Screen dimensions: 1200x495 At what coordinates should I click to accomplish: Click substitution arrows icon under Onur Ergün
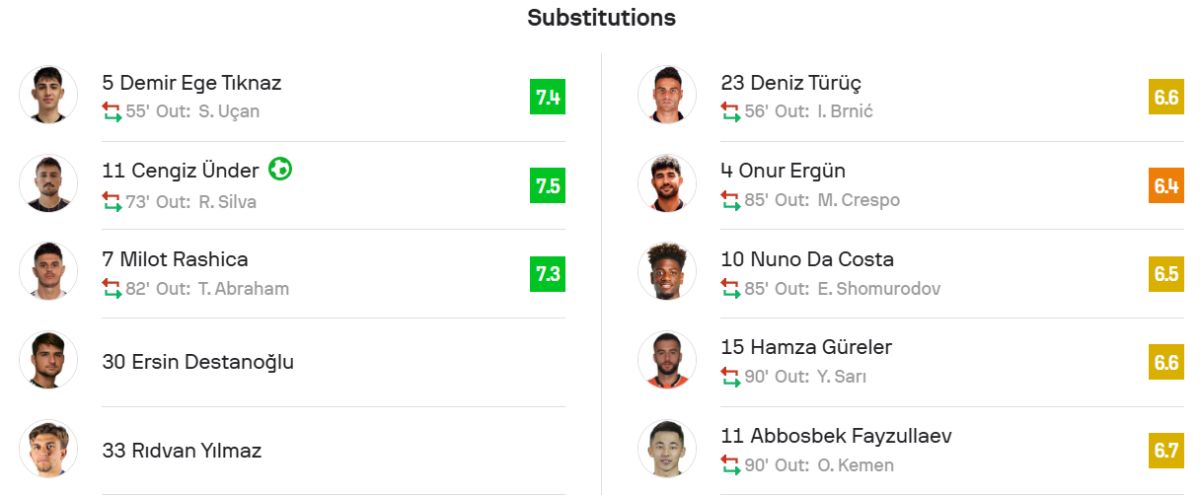pyautogui.click(x=730, y=200)
